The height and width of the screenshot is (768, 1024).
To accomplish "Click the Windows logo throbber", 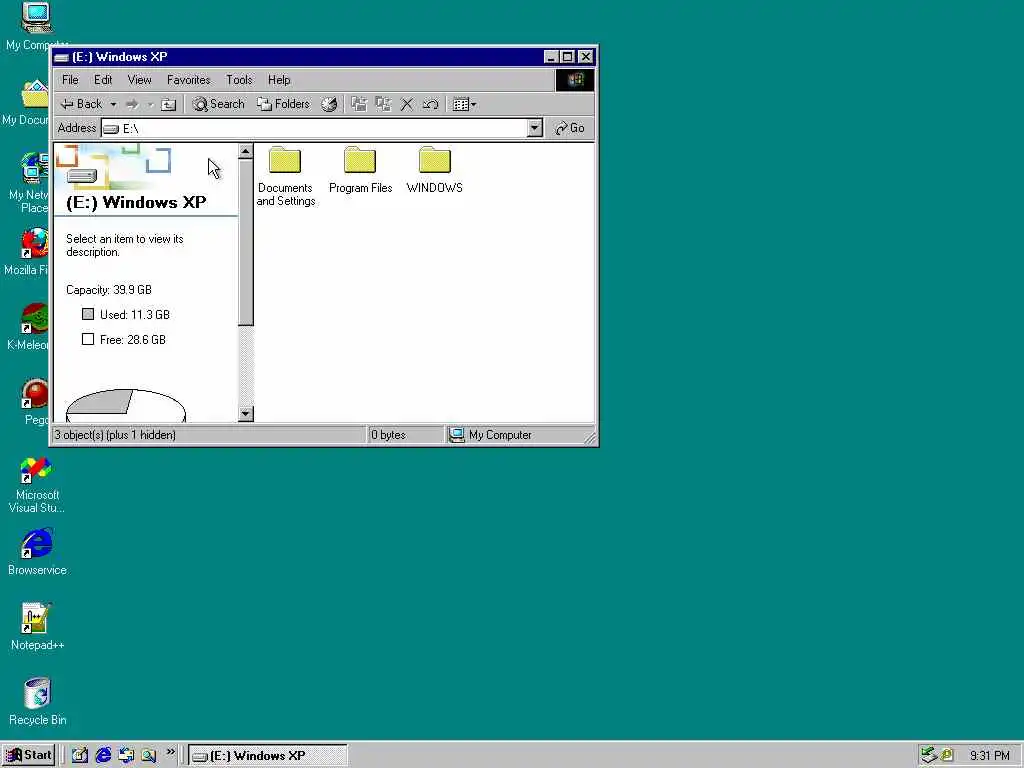I will [x=575, y=80].
